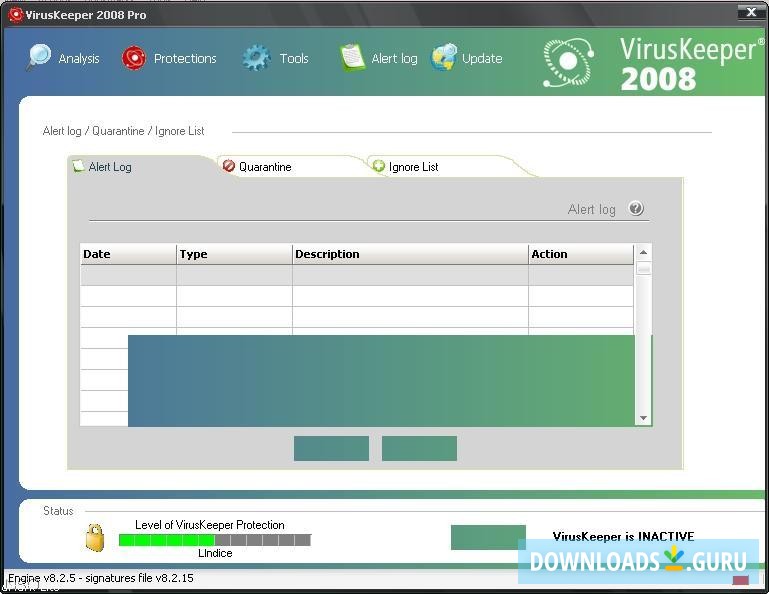Sort table by Action column header

[x=581, y=254]
